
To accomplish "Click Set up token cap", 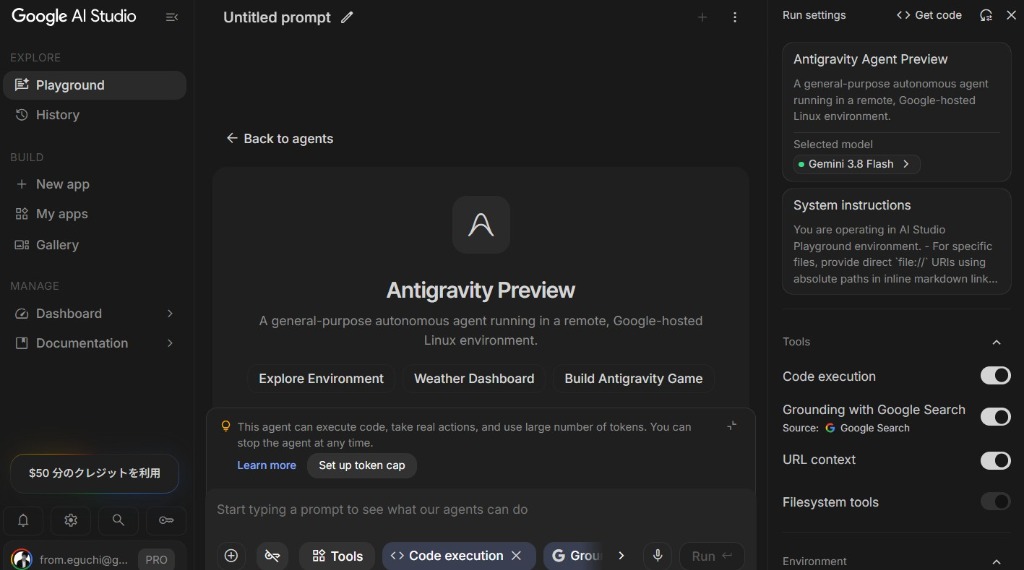I will pyautogui.click(x=362, y=466).
